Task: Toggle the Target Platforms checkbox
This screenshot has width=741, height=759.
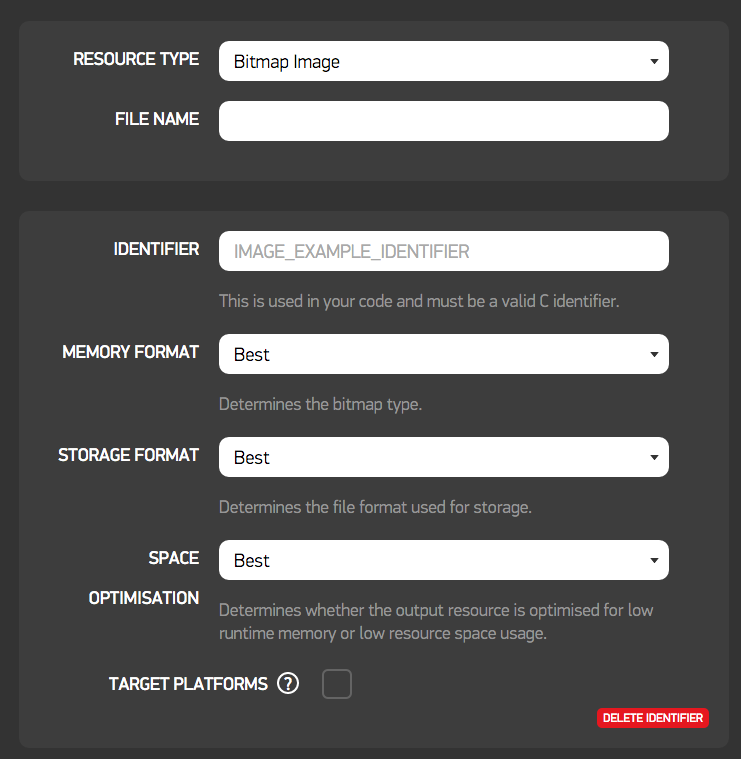Action: (x=337, y=684)
